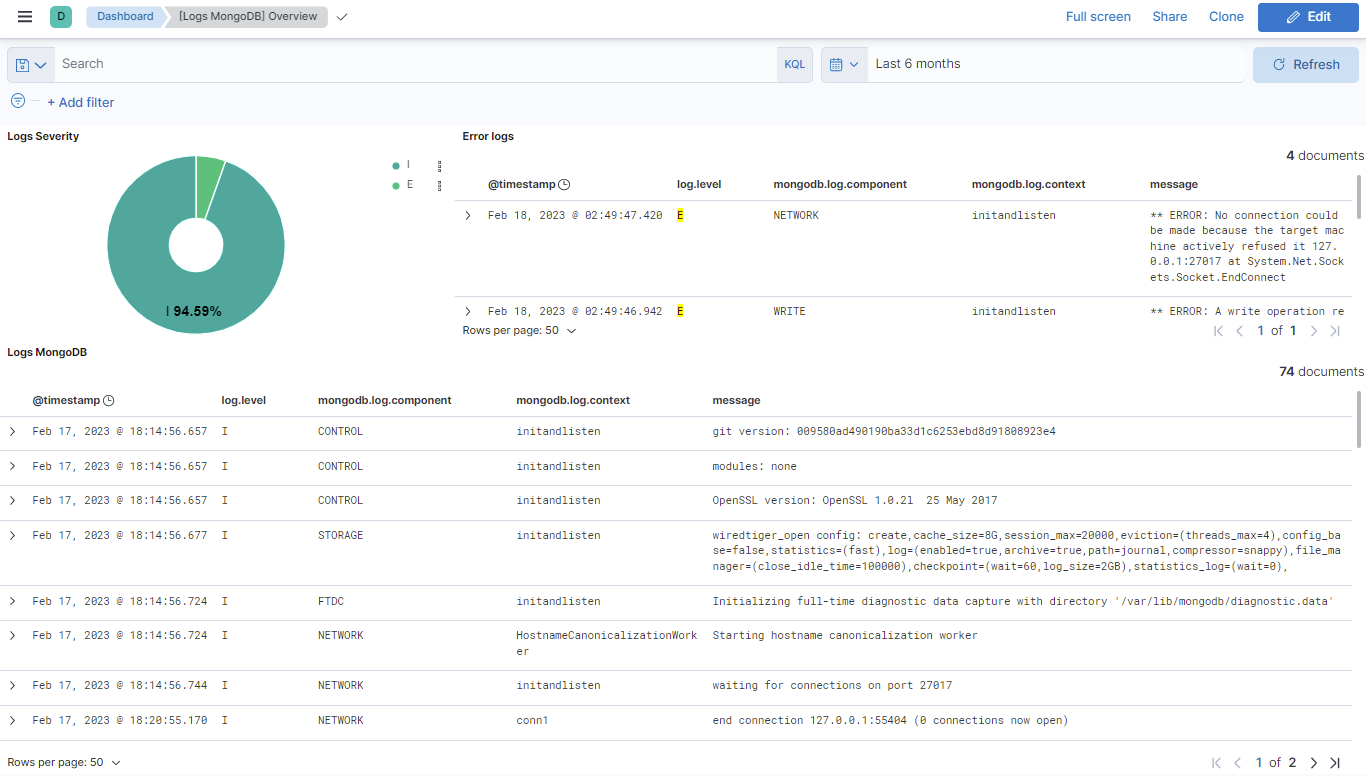The height and width of the screenshot is (776, 1366).
Task: Click the filter funnel icon above the dashboard
Action: 17,101
